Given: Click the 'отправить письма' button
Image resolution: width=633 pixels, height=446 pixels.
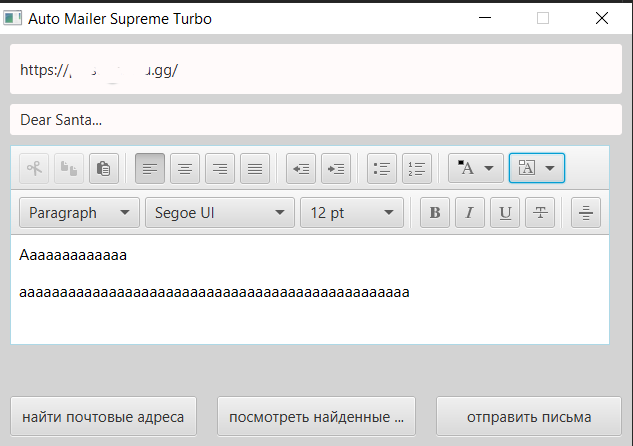Looking at the screenshot, I should [529, 417].
